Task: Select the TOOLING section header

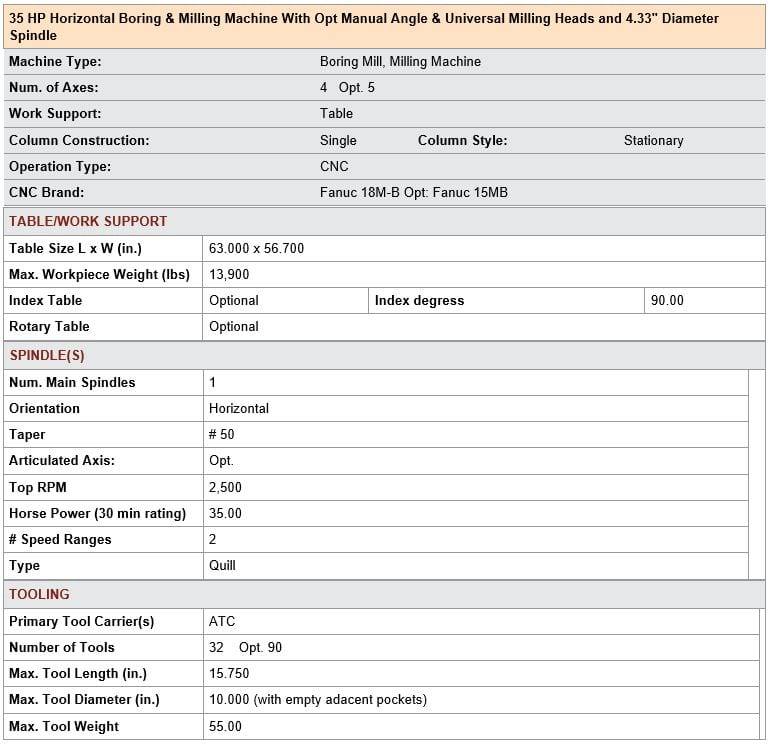Action: 39,594
